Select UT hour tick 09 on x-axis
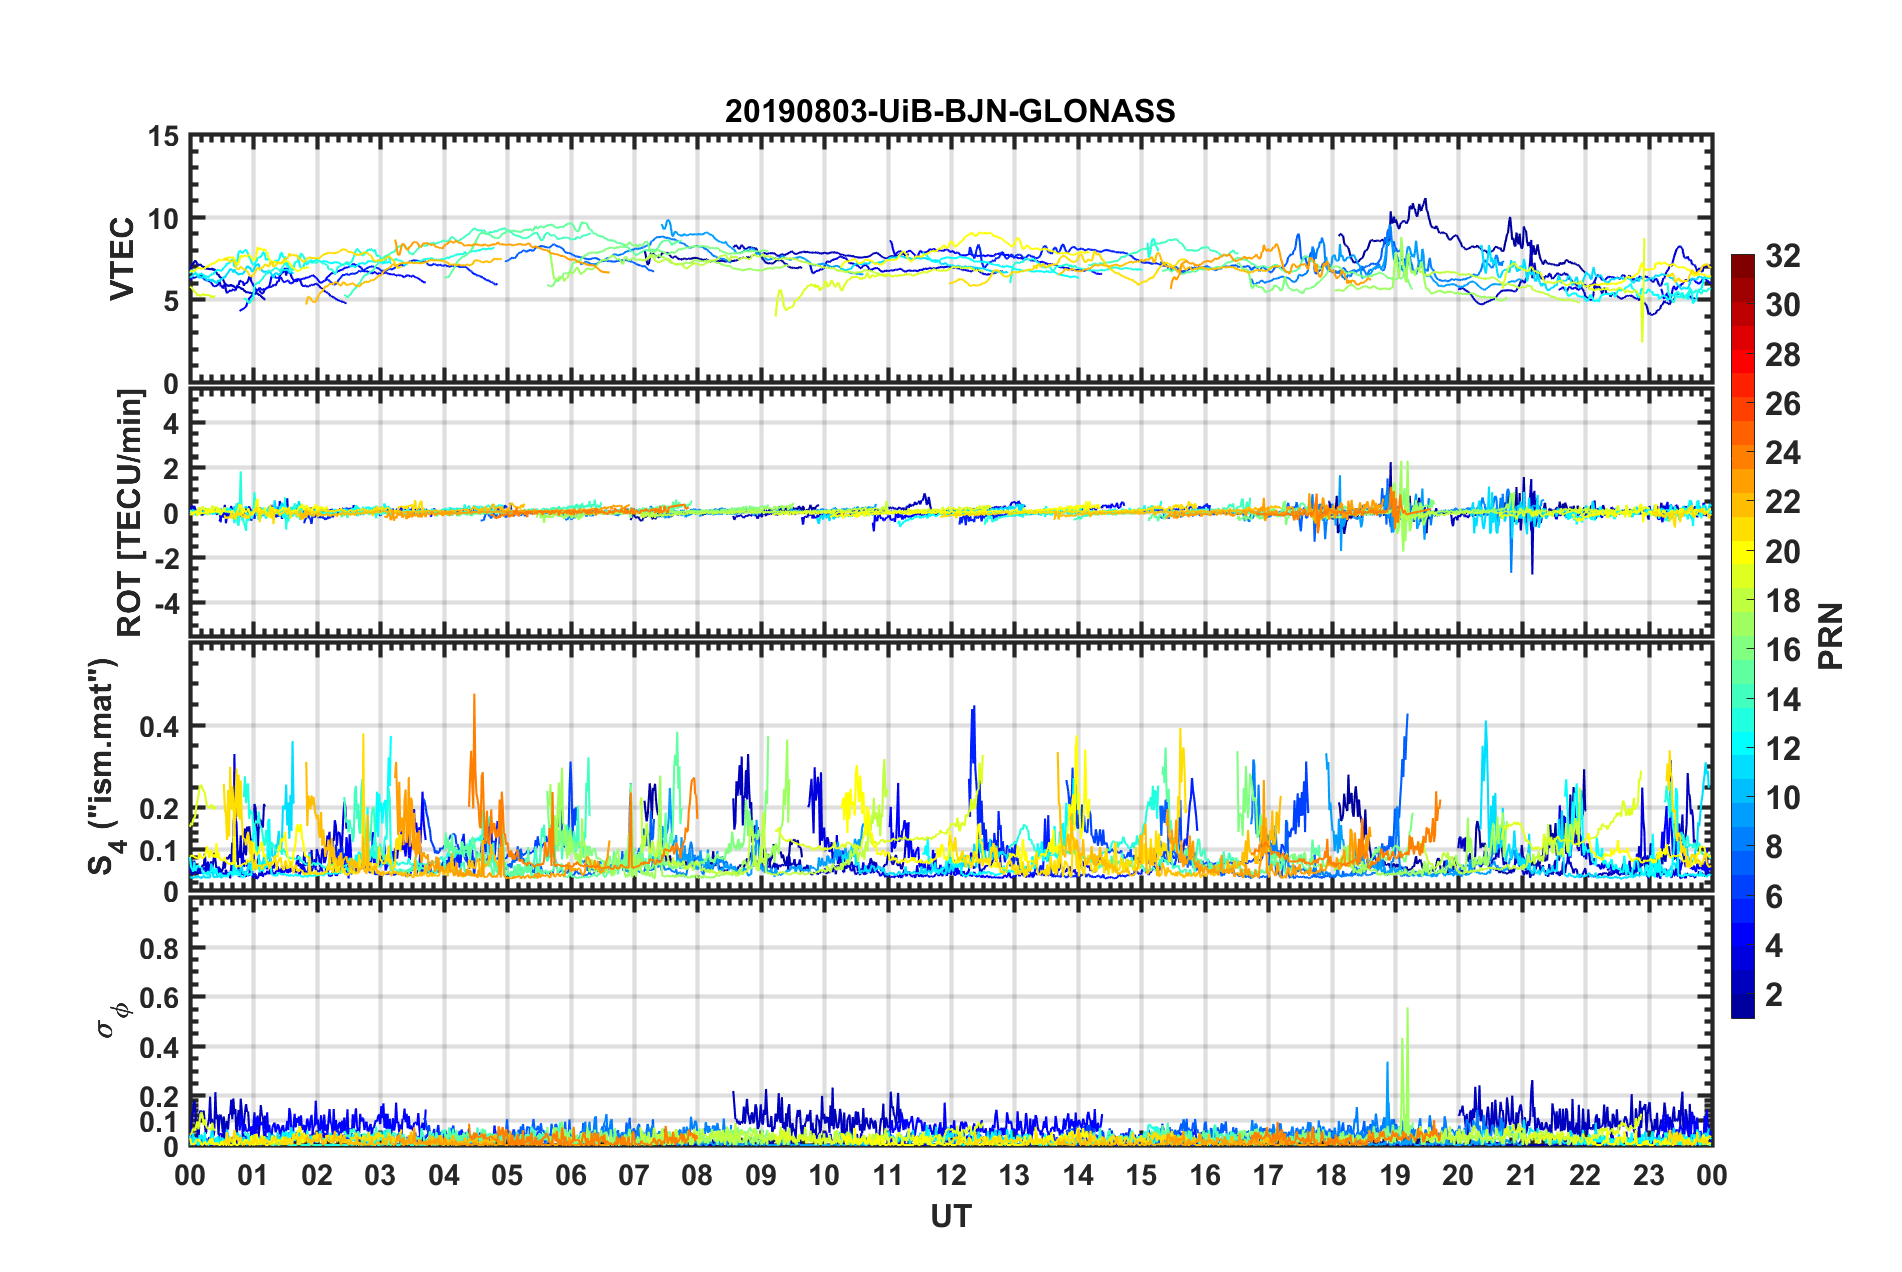 click(761, 1175)
